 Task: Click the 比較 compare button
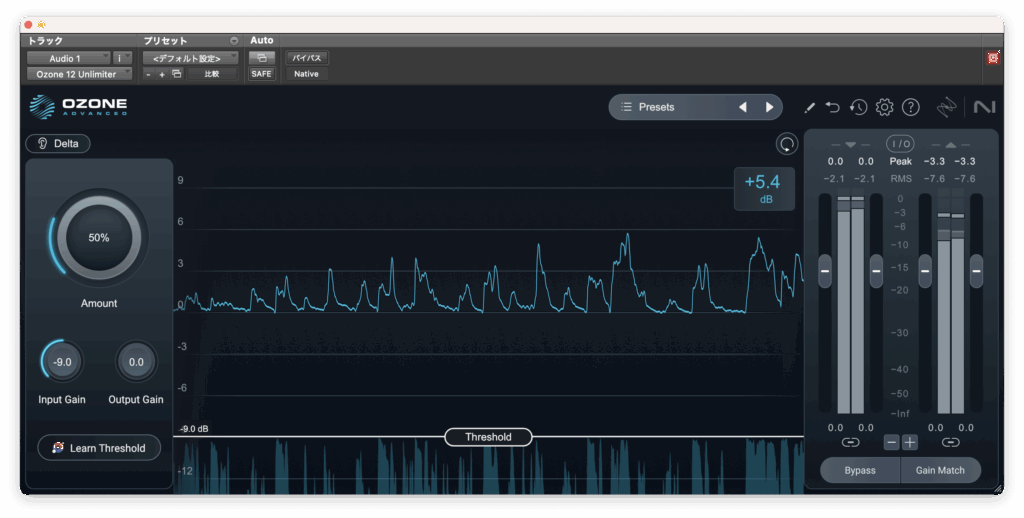[x=212, y=74]
